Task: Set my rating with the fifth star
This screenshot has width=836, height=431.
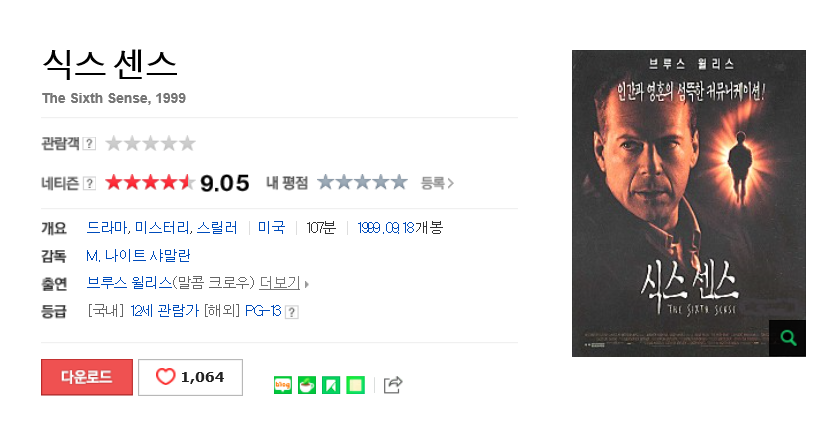Action: click(x=399, y=182)
